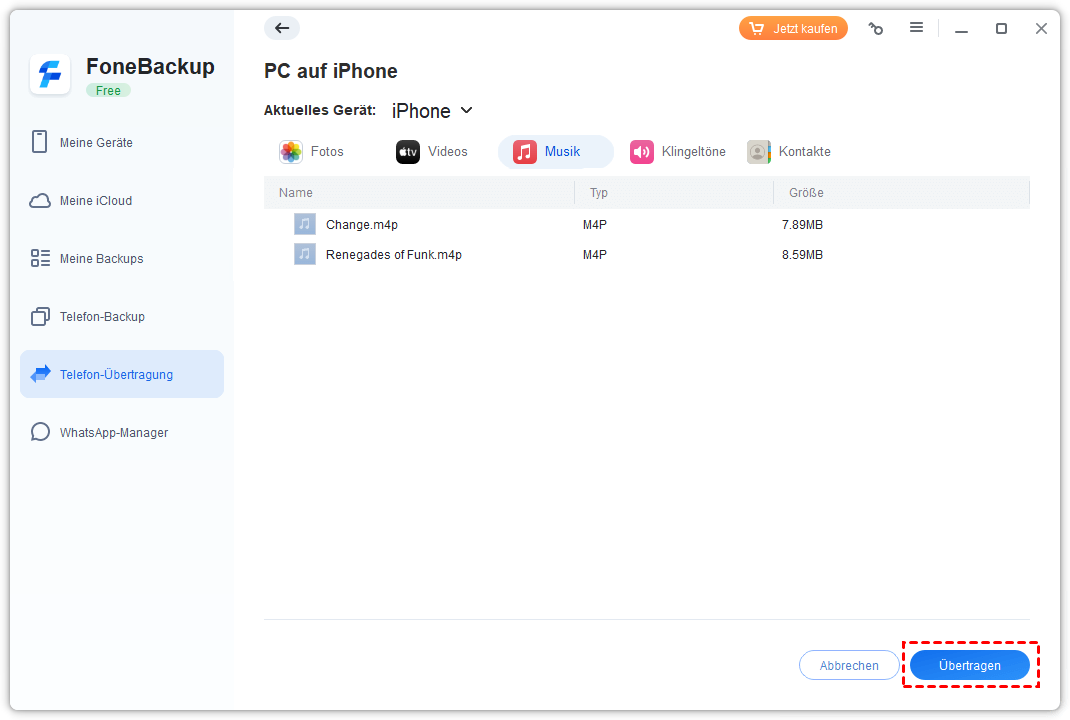Open Meine Geräte in sidebar
This screenshot has width=1070, height=720.
(122, 142)
